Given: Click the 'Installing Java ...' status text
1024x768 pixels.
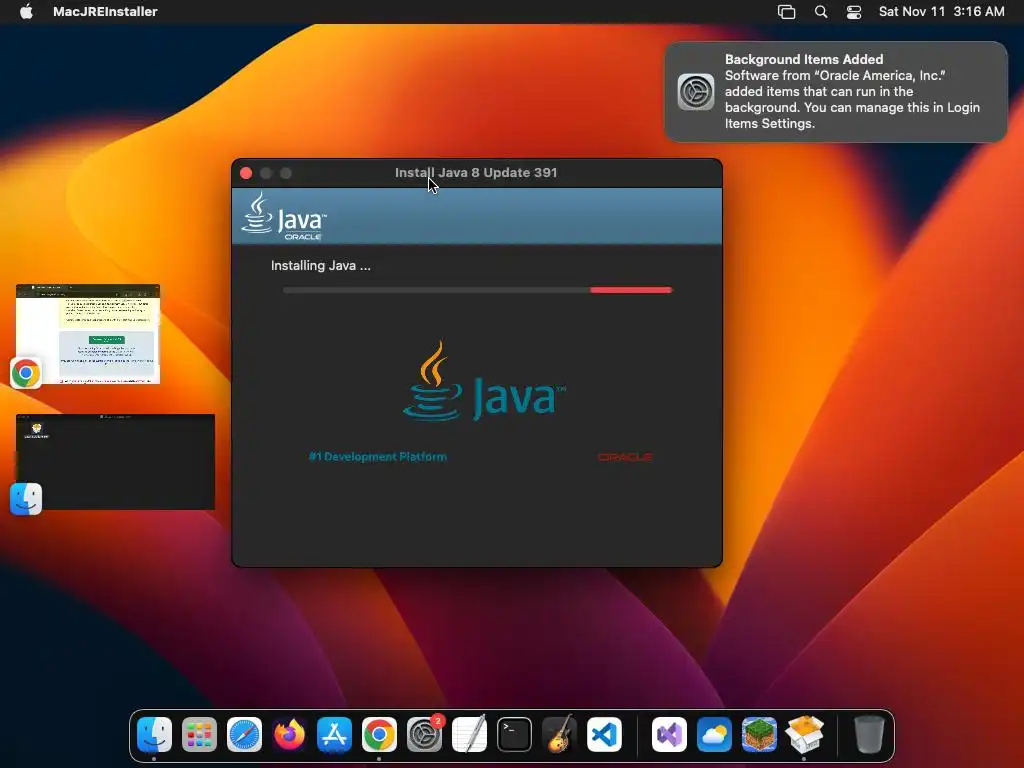Looking at the screenshot, I should 321,266.
